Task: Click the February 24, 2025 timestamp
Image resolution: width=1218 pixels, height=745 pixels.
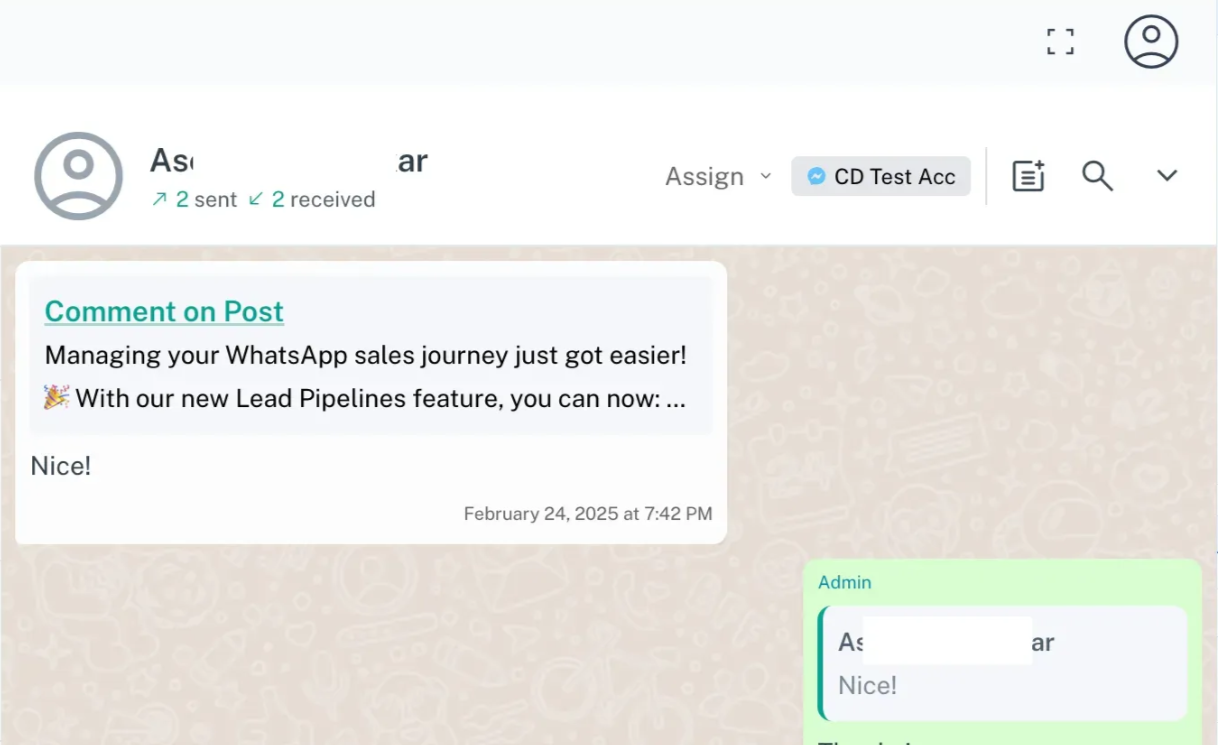Action: [x=587, y=514]
